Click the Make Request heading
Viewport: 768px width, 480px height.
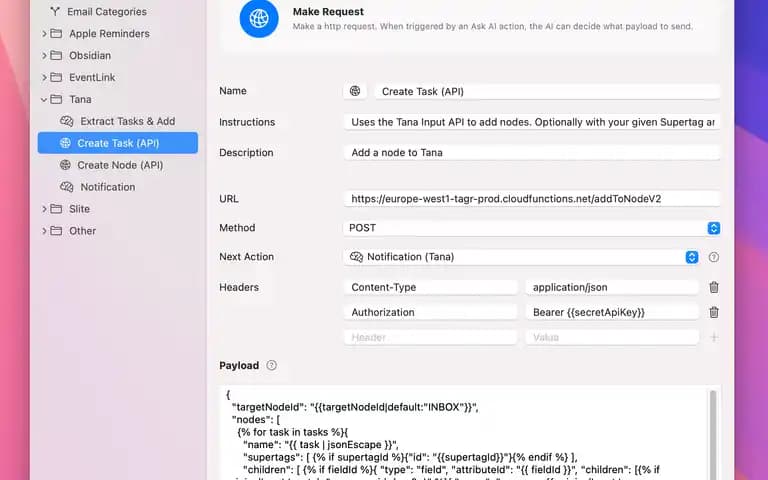[328, 12]
